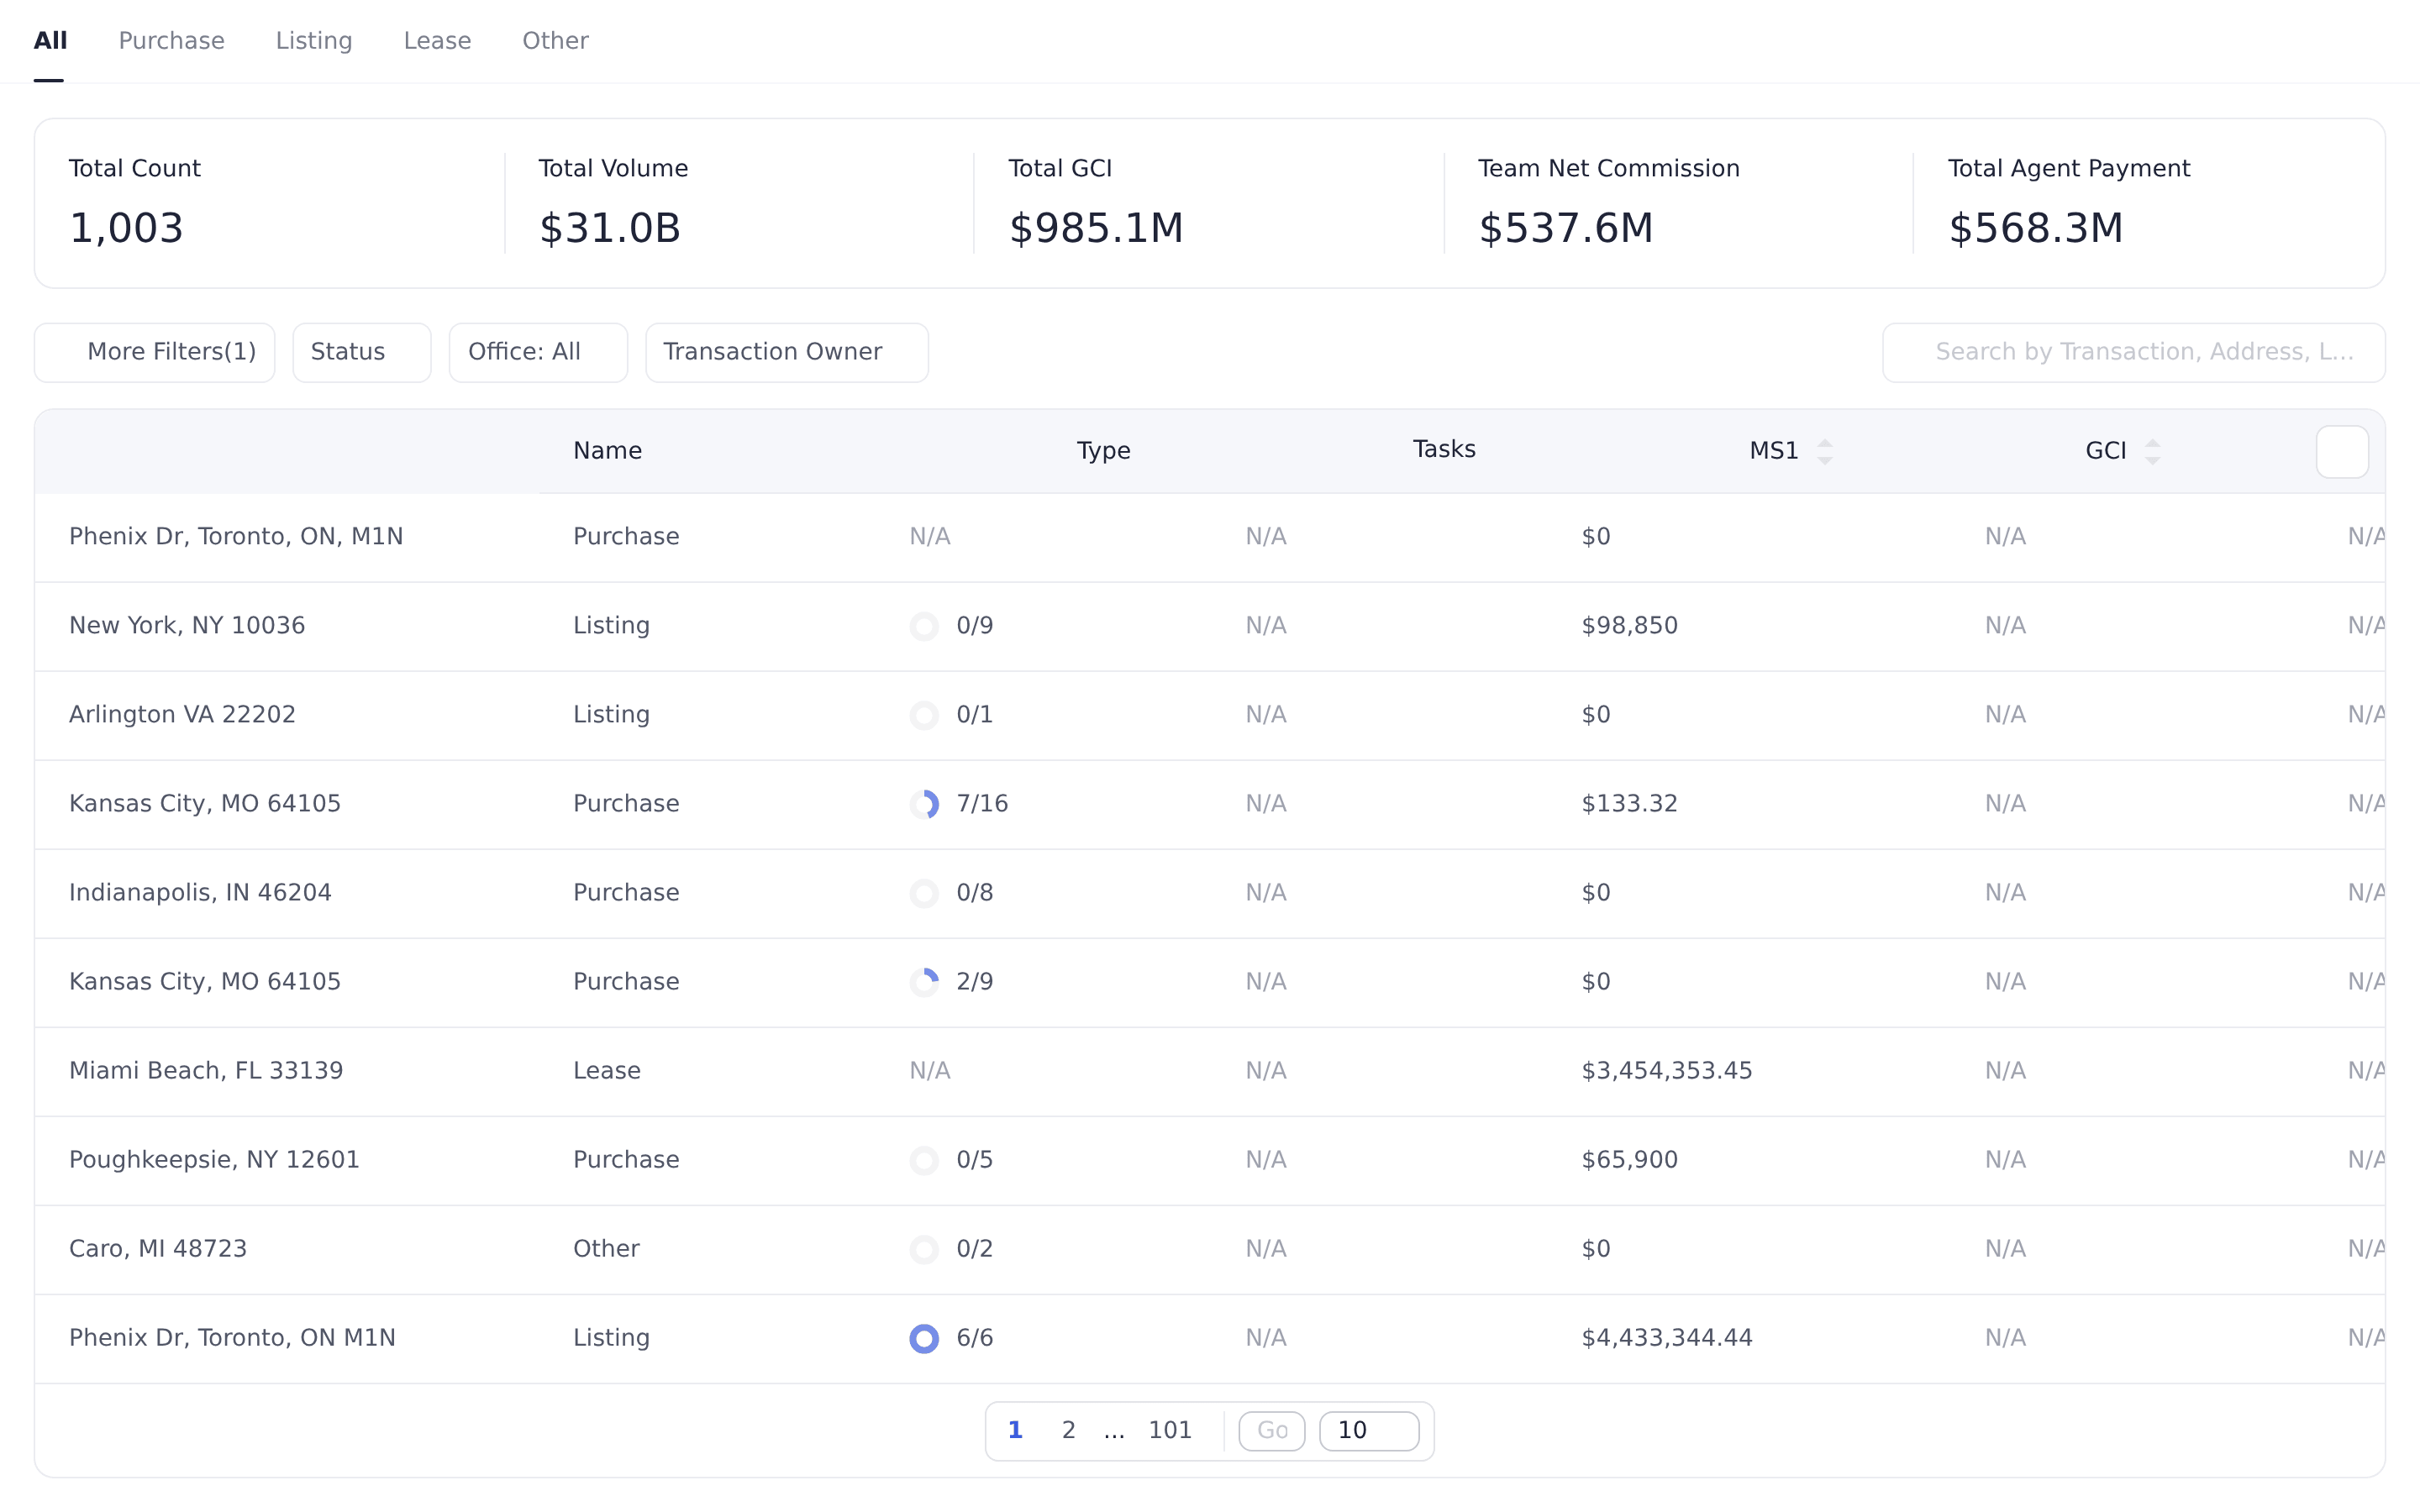Open the Status filter dropdown
This screenshot has height=1512, width=2420.
pyautogui.click(x=362, y=352)
